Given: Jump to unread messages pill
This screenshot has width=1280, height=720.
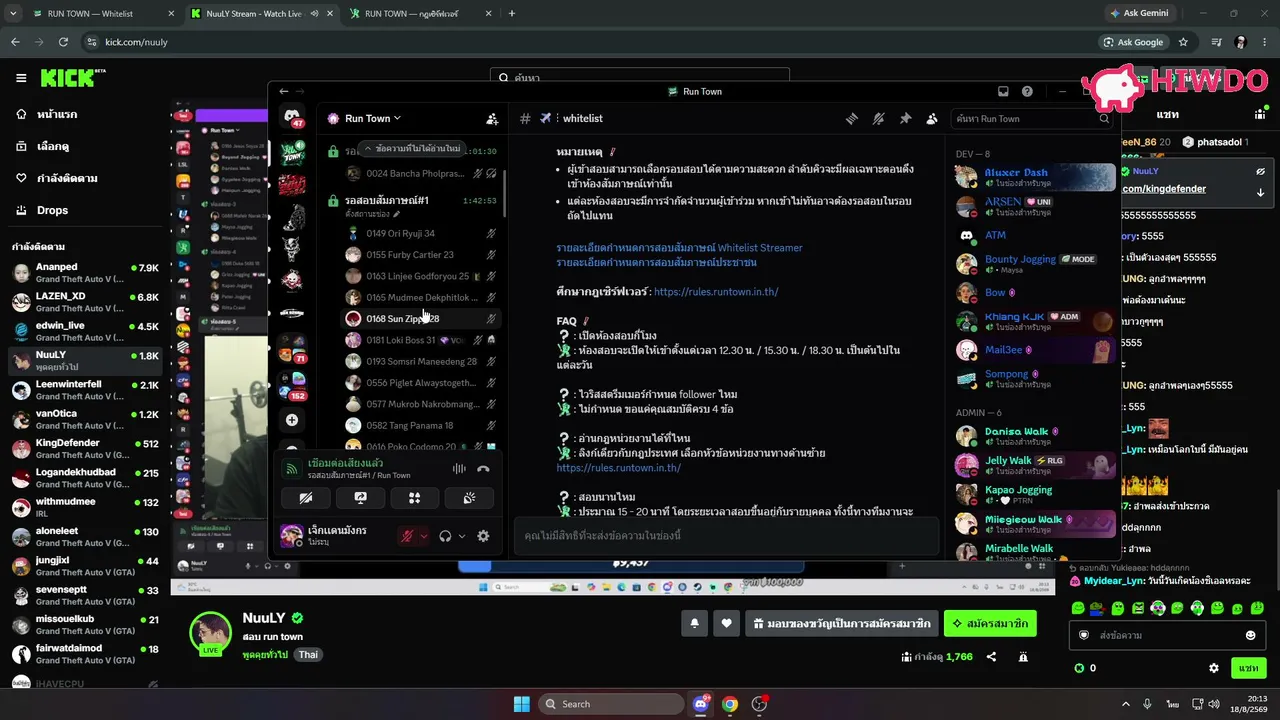Looking at the screenshot, I should [413, 148].
